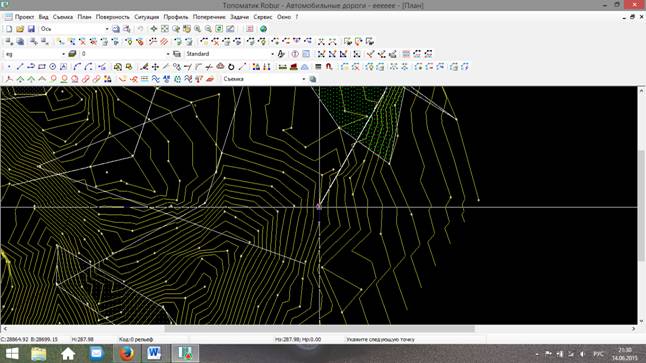Click the zoom in magnifier icon

point(198,29)
